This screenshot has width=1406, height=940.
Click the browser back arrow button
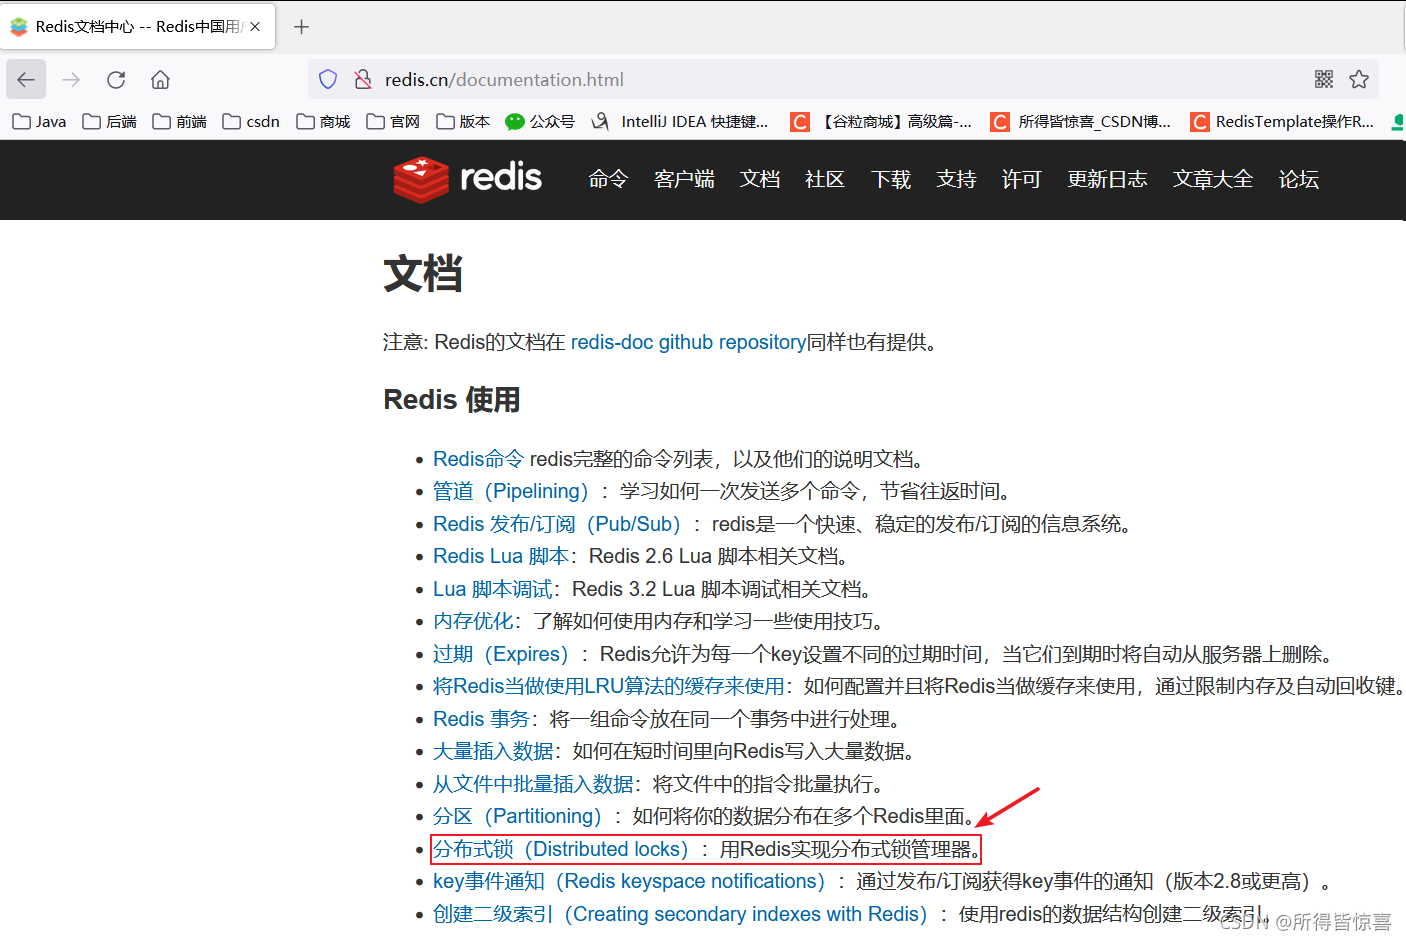26,79
